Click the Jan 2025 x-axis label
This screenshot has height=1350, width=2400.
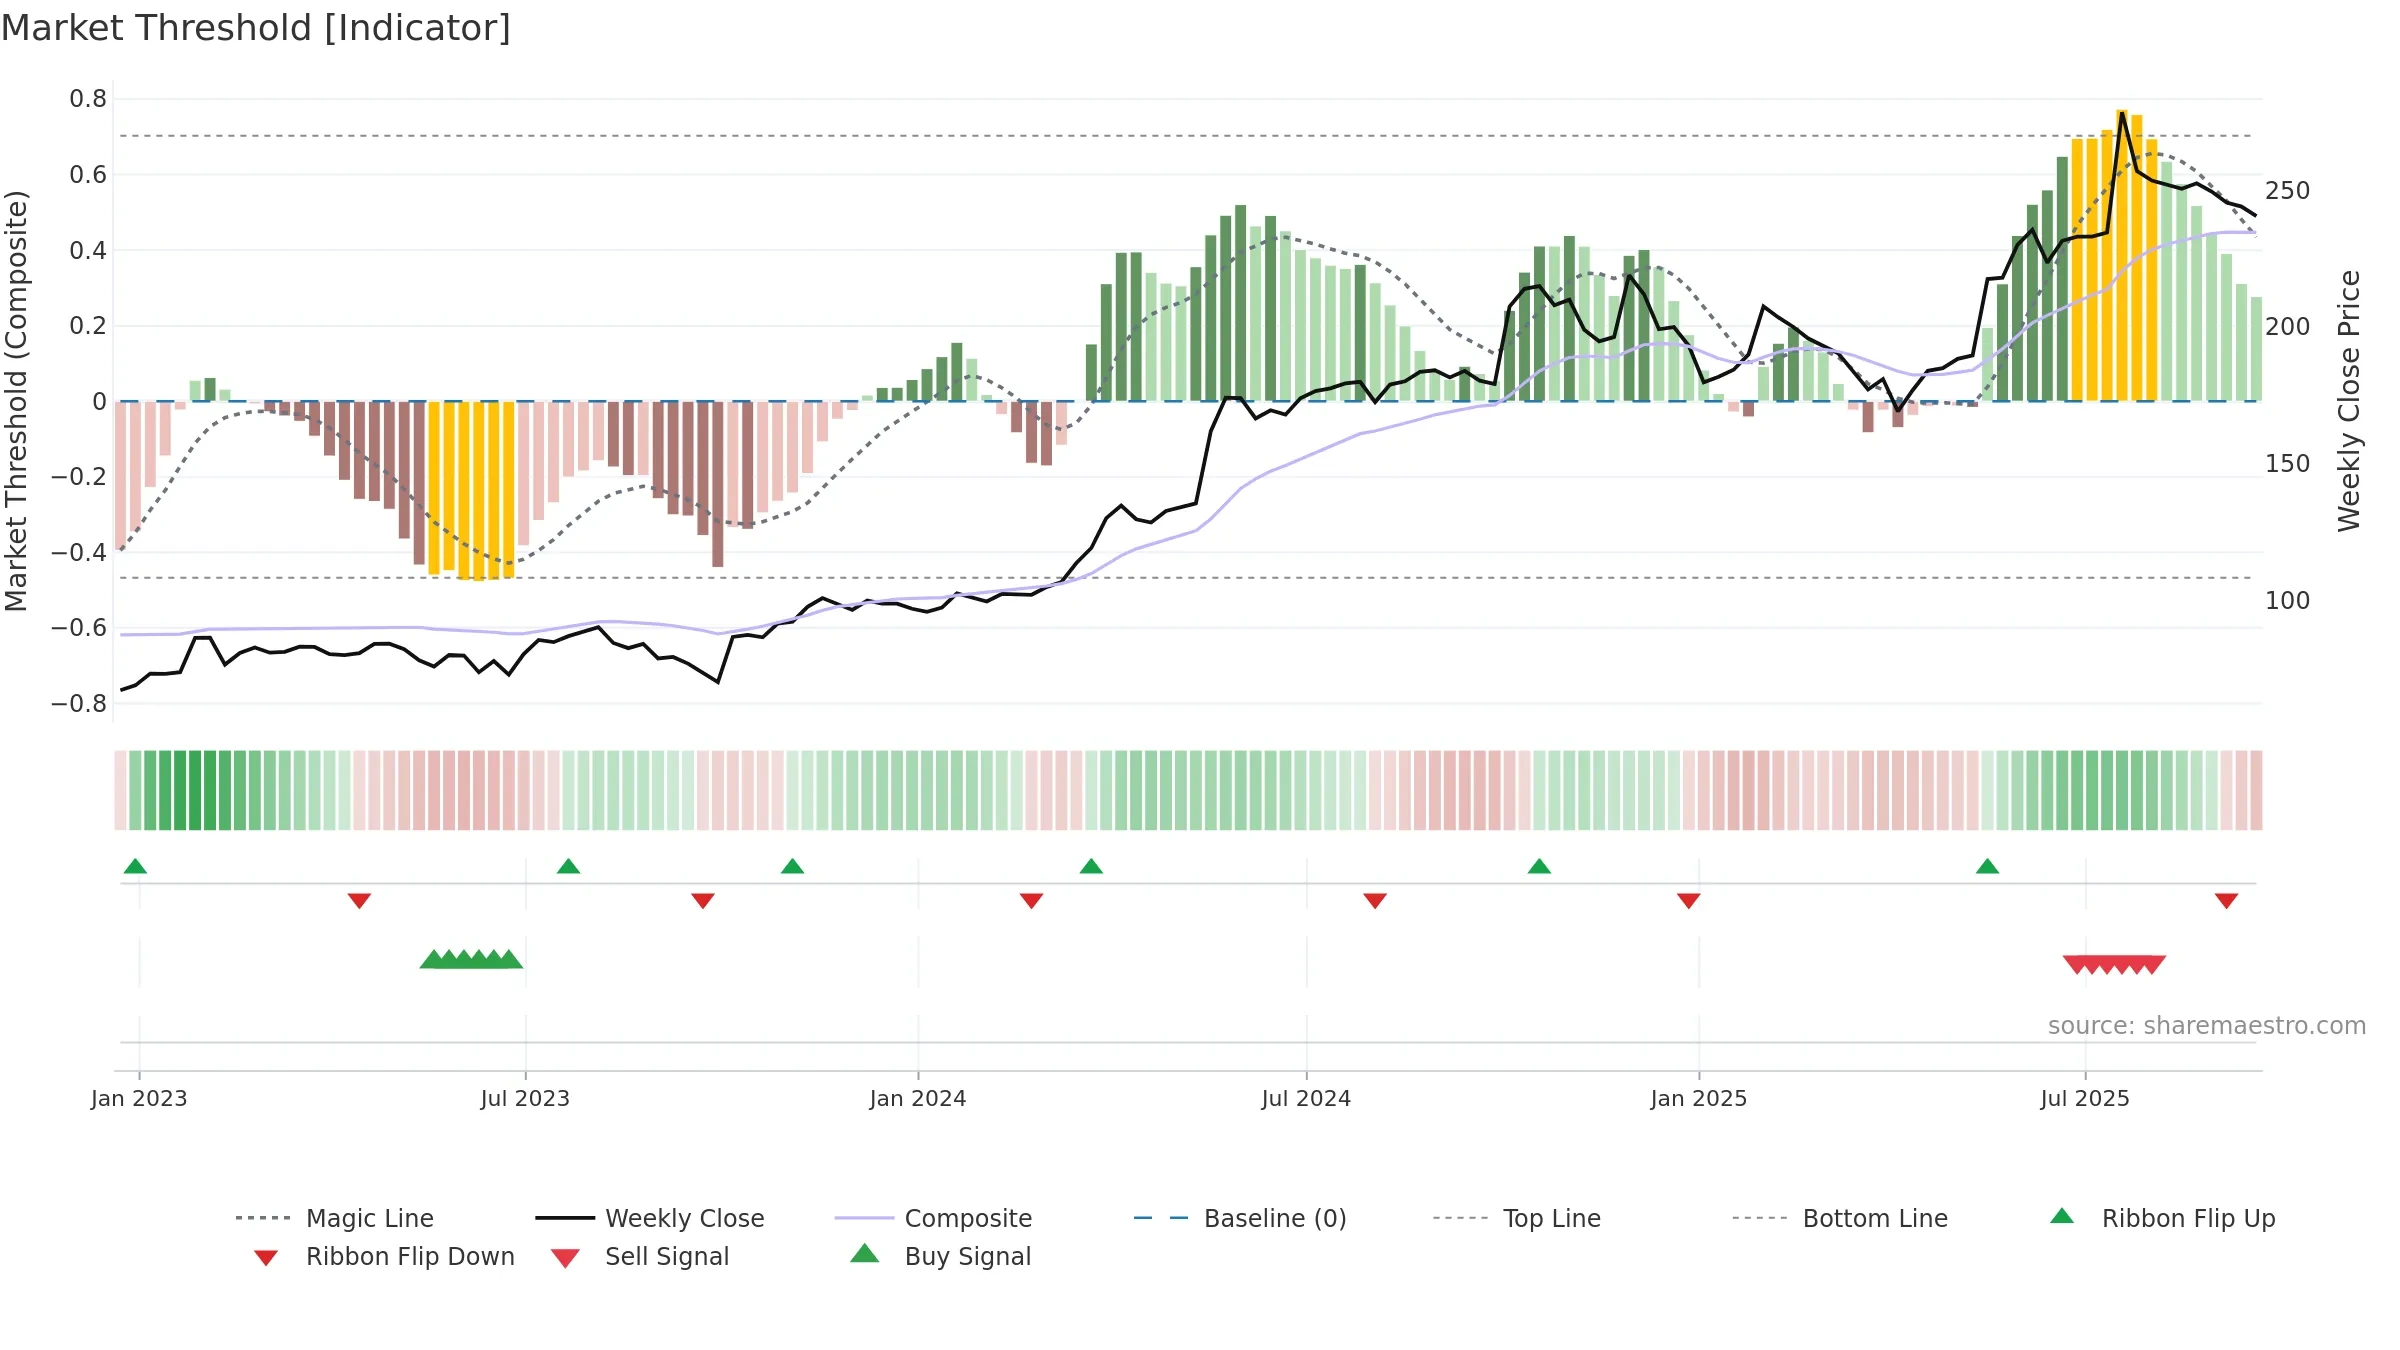1699,1099
